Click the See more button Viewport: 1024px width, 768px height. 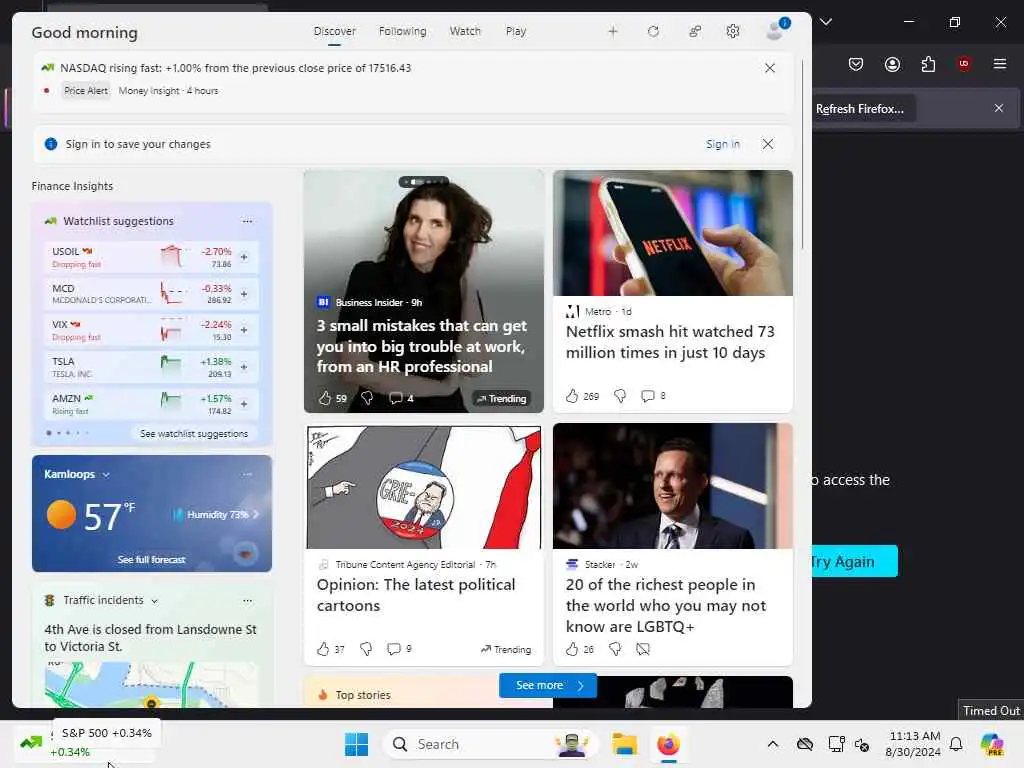(548, 685)
